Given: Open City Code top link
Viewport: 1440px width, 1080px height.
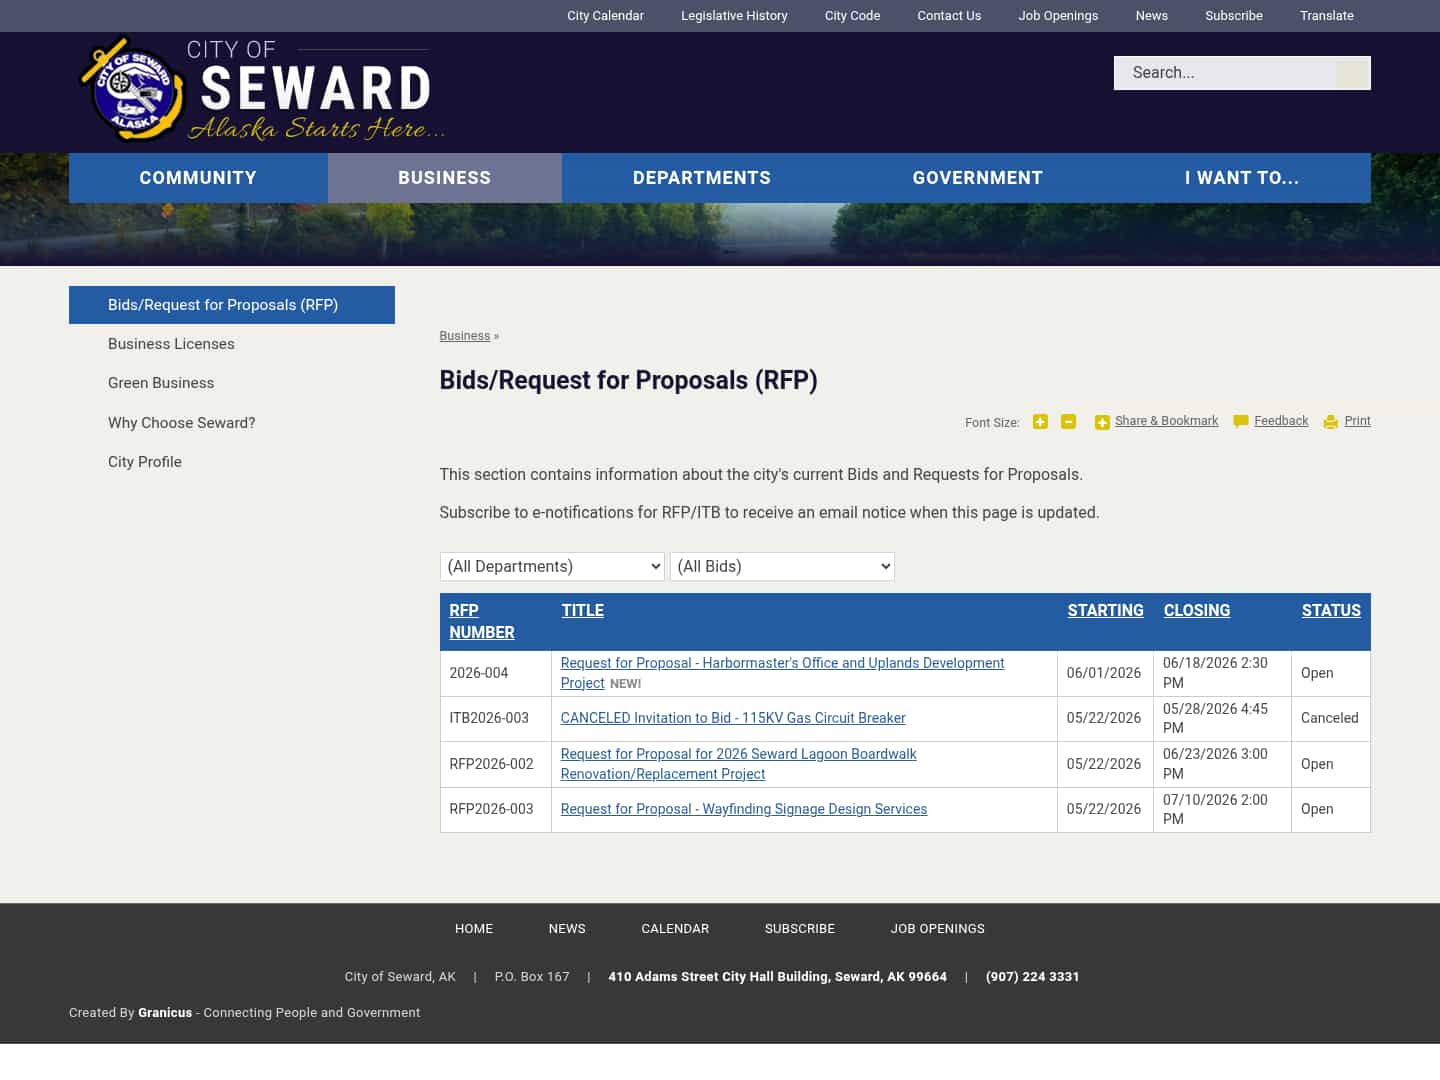Looking at the screenshot, I should [852, 16].
